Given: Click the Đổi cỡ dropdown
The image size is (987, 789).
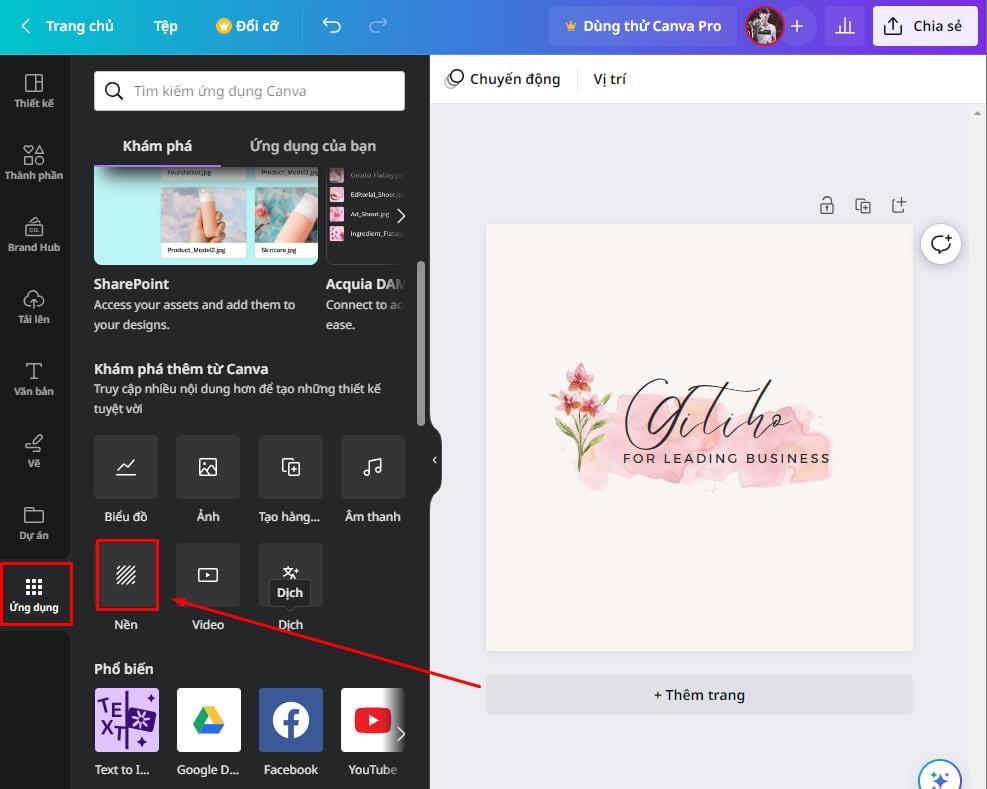Looking at the screenshot, I should pyautogui.click(x=247, y=25).
